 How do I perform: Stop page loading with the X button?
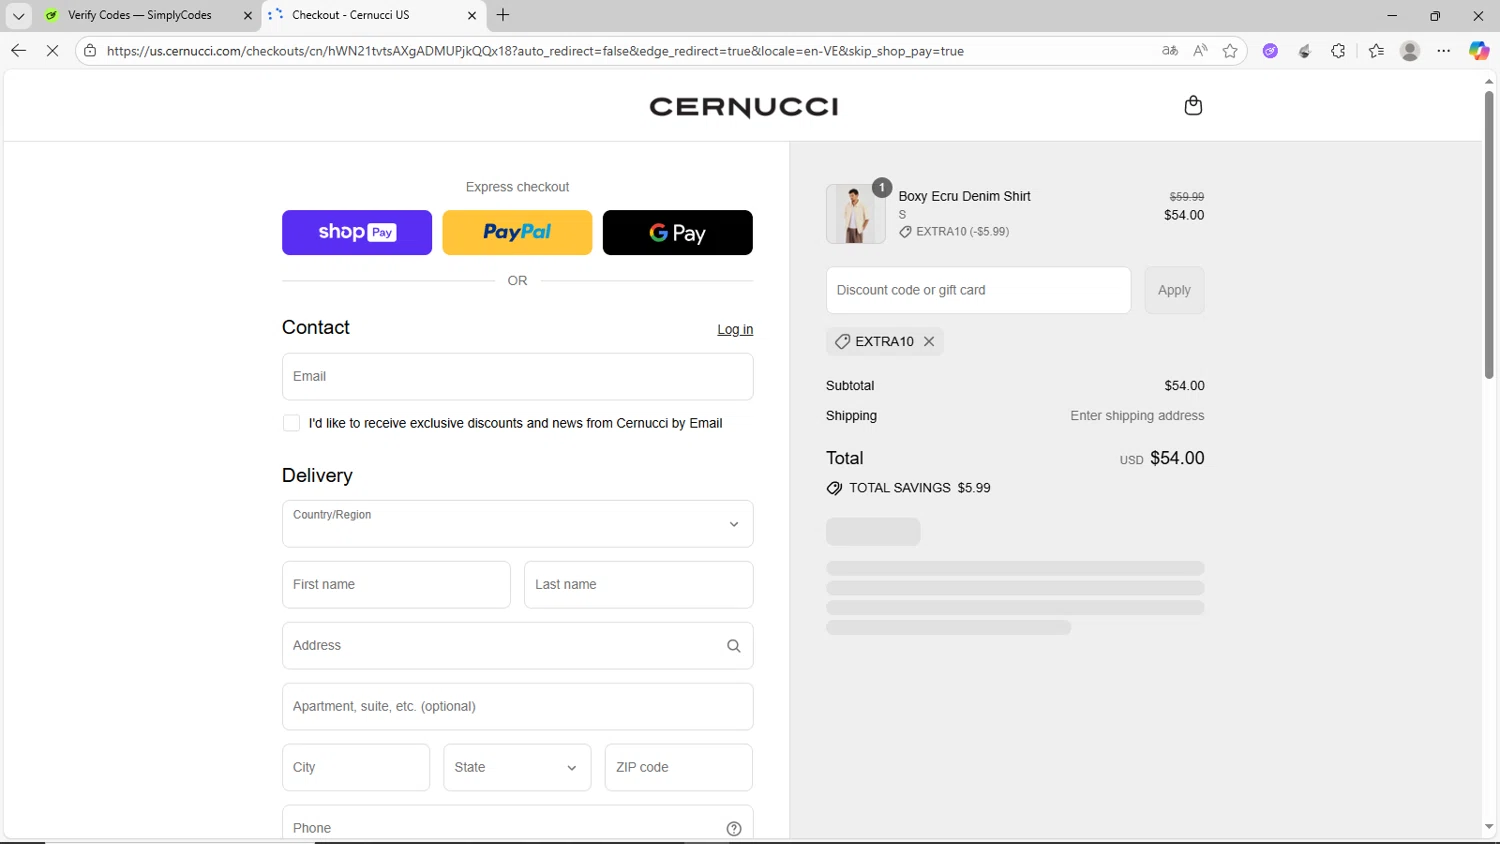tap(53, 50)
